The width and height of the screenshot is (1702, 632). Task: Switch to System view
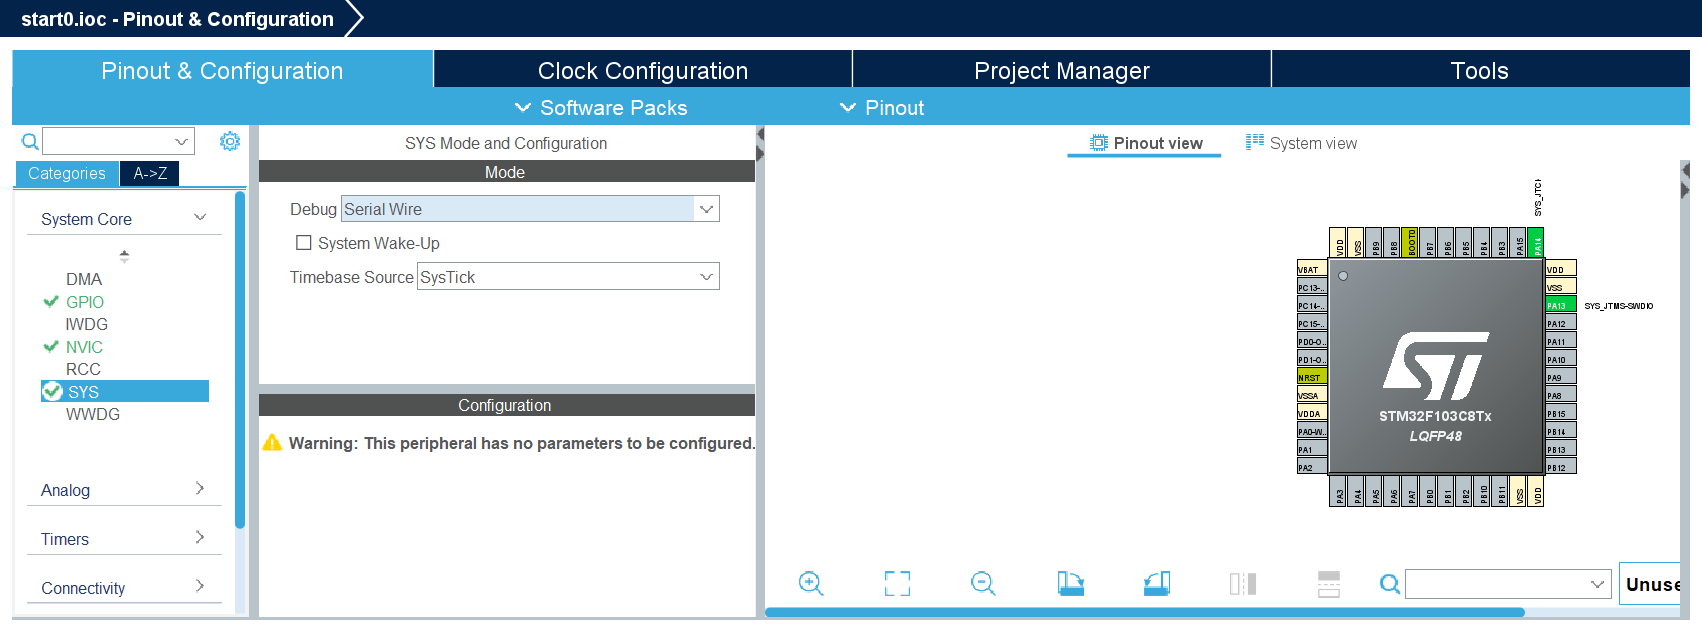[1301, 143]
